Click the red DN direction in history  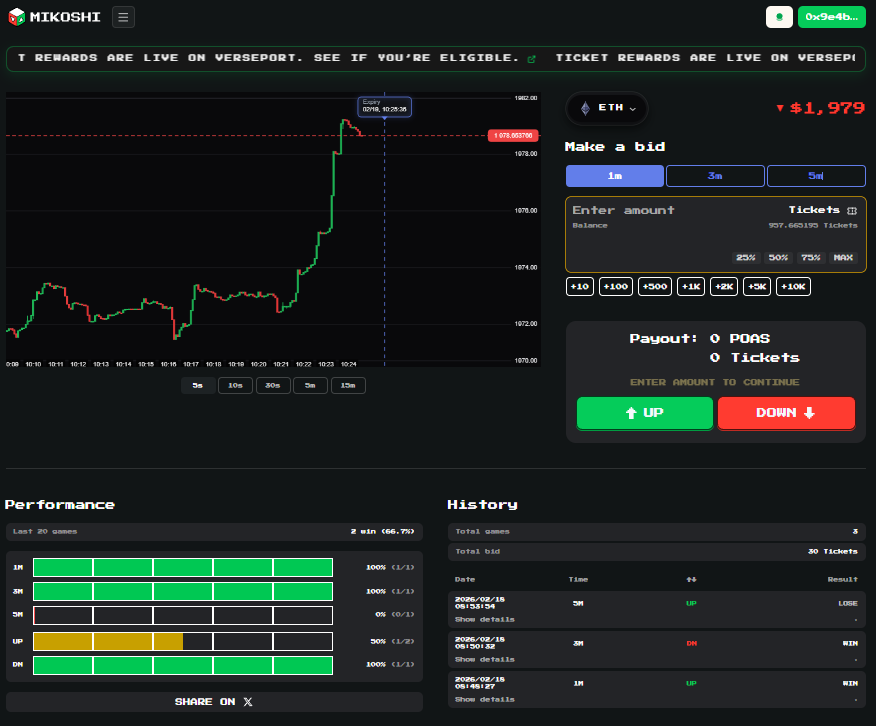tap(691, 643)
